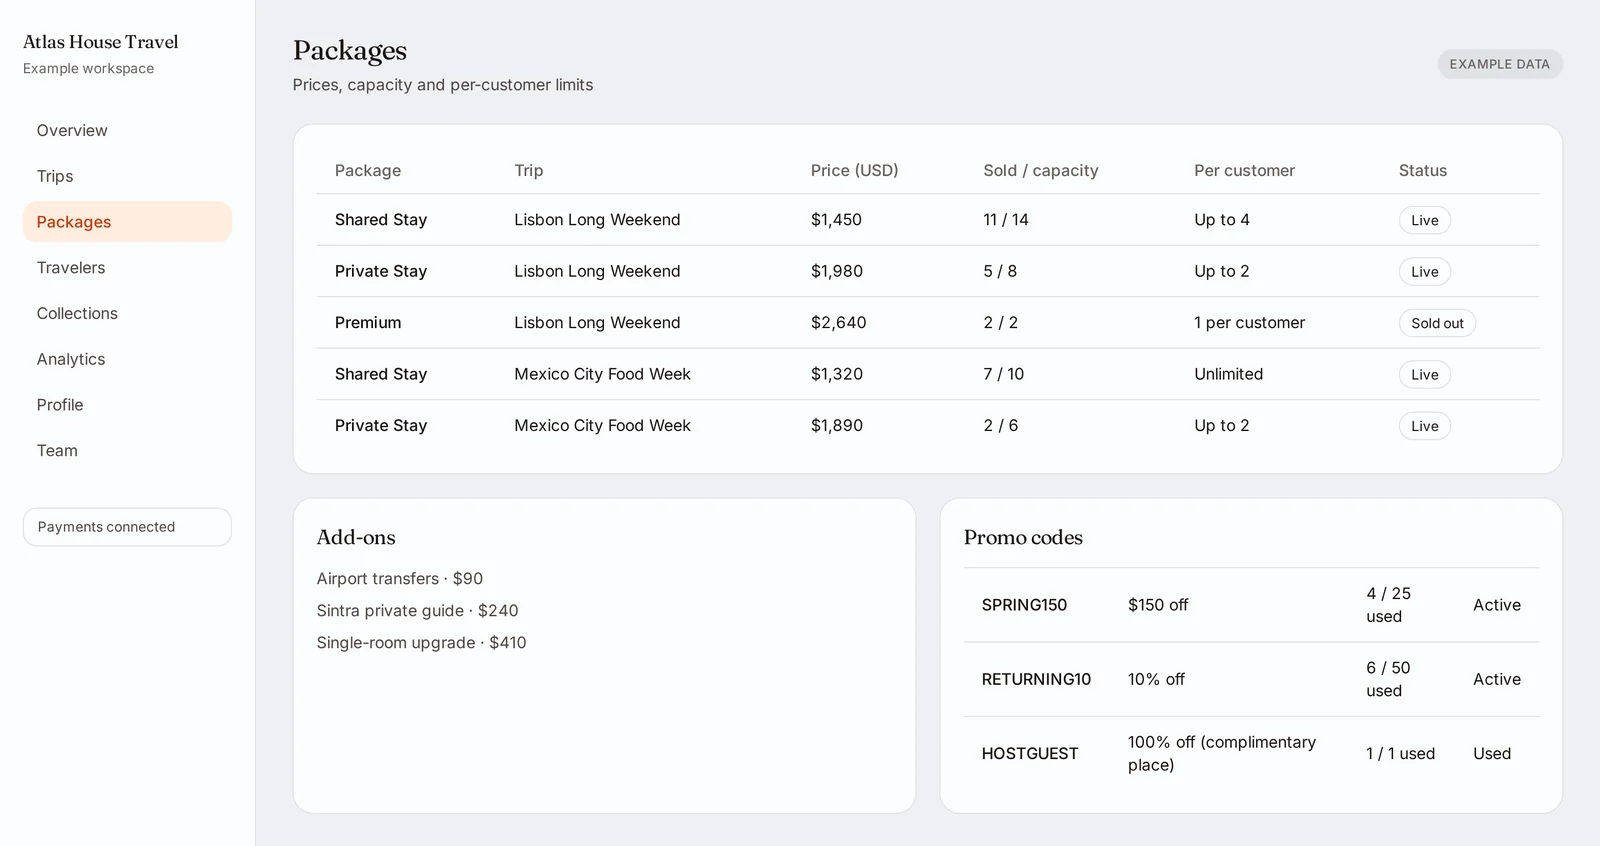Select the Premium package name
Screen dimensions: 1600x846
click(x=368, y=323)
